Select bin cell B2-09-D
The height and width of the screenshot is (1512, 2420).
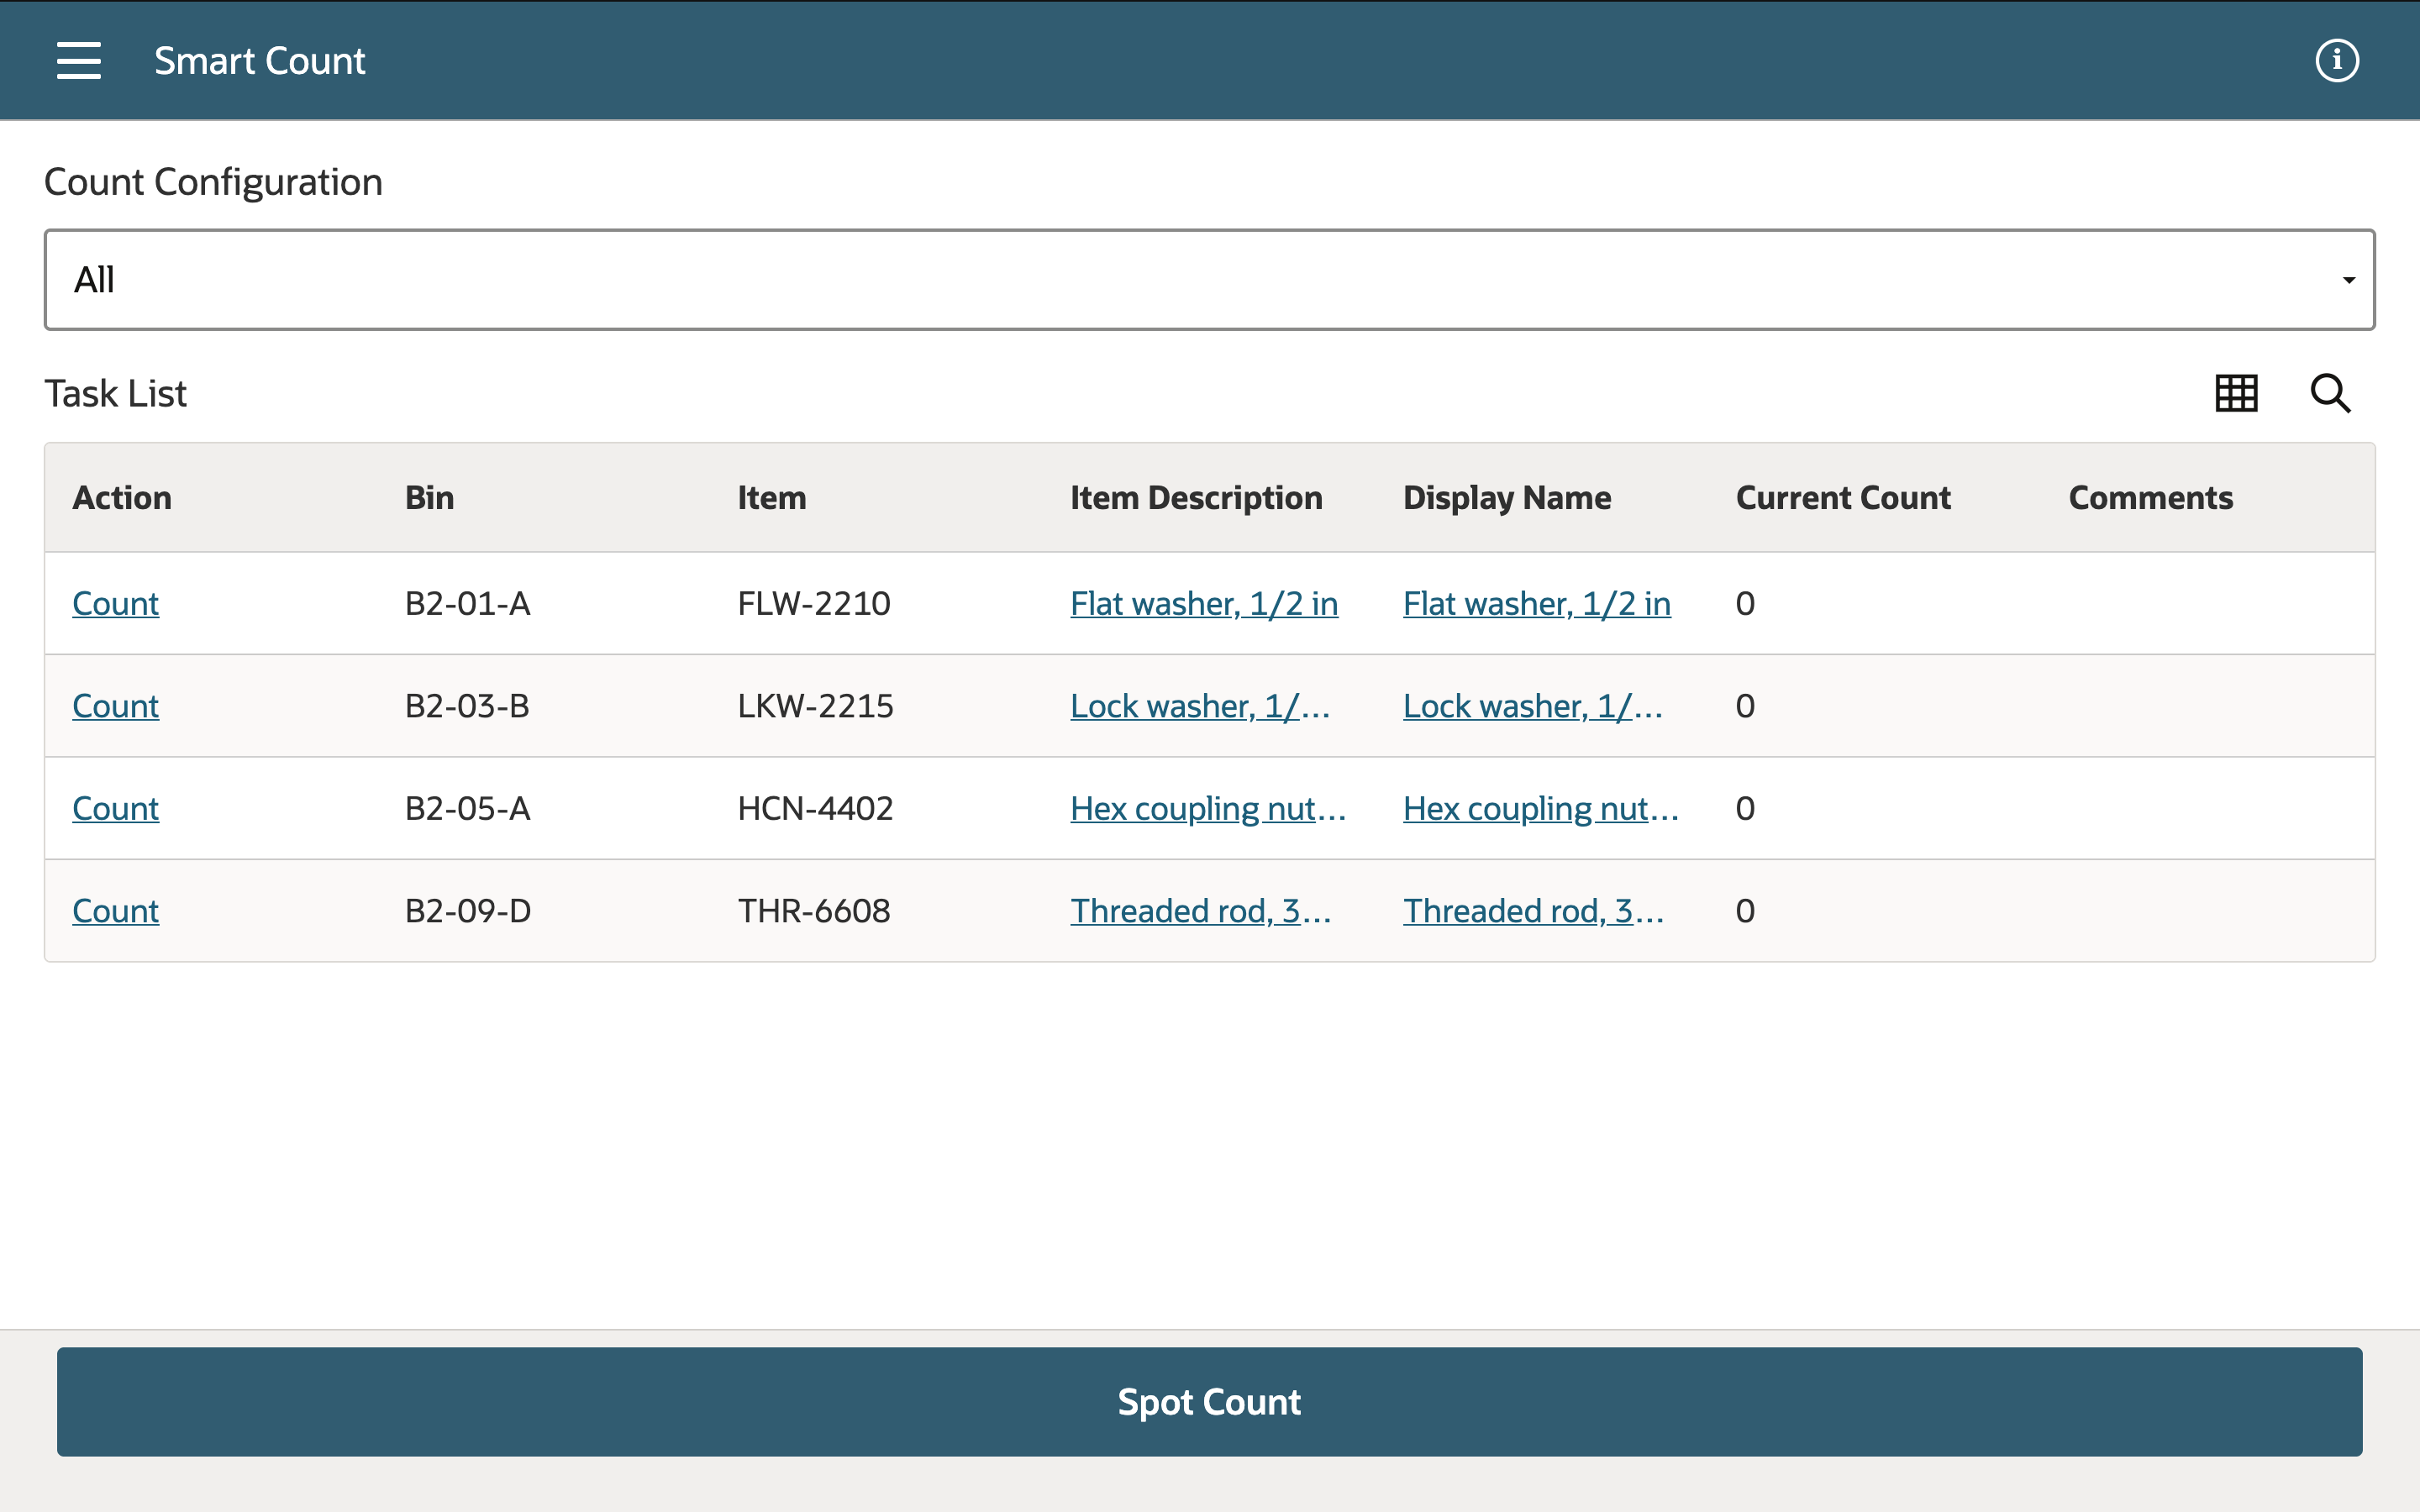tap(468, 911)
